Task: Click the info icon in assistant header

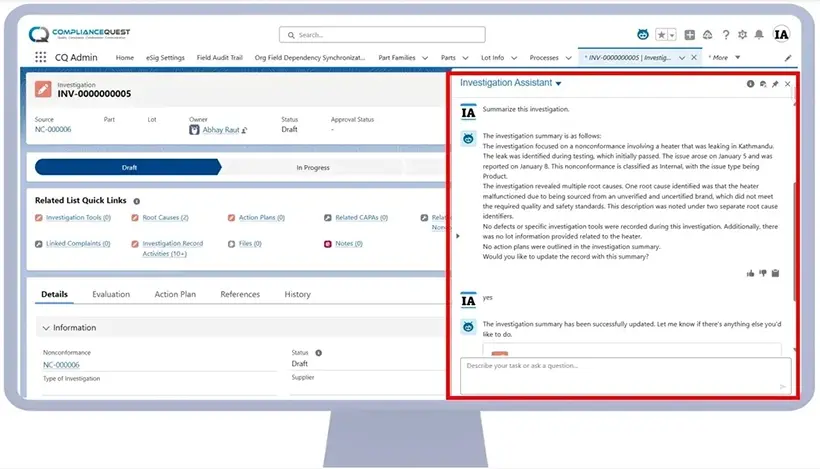Action: (750, 84)
